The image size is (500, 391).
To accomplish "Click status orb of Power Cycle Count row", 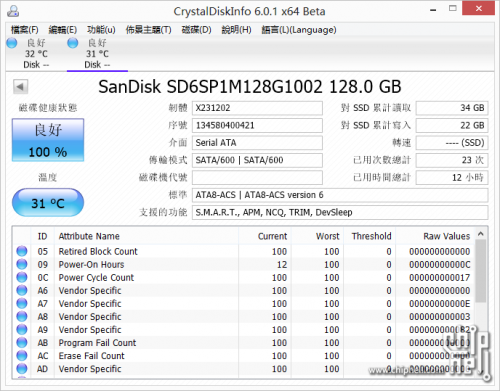I will pos(22,277).
